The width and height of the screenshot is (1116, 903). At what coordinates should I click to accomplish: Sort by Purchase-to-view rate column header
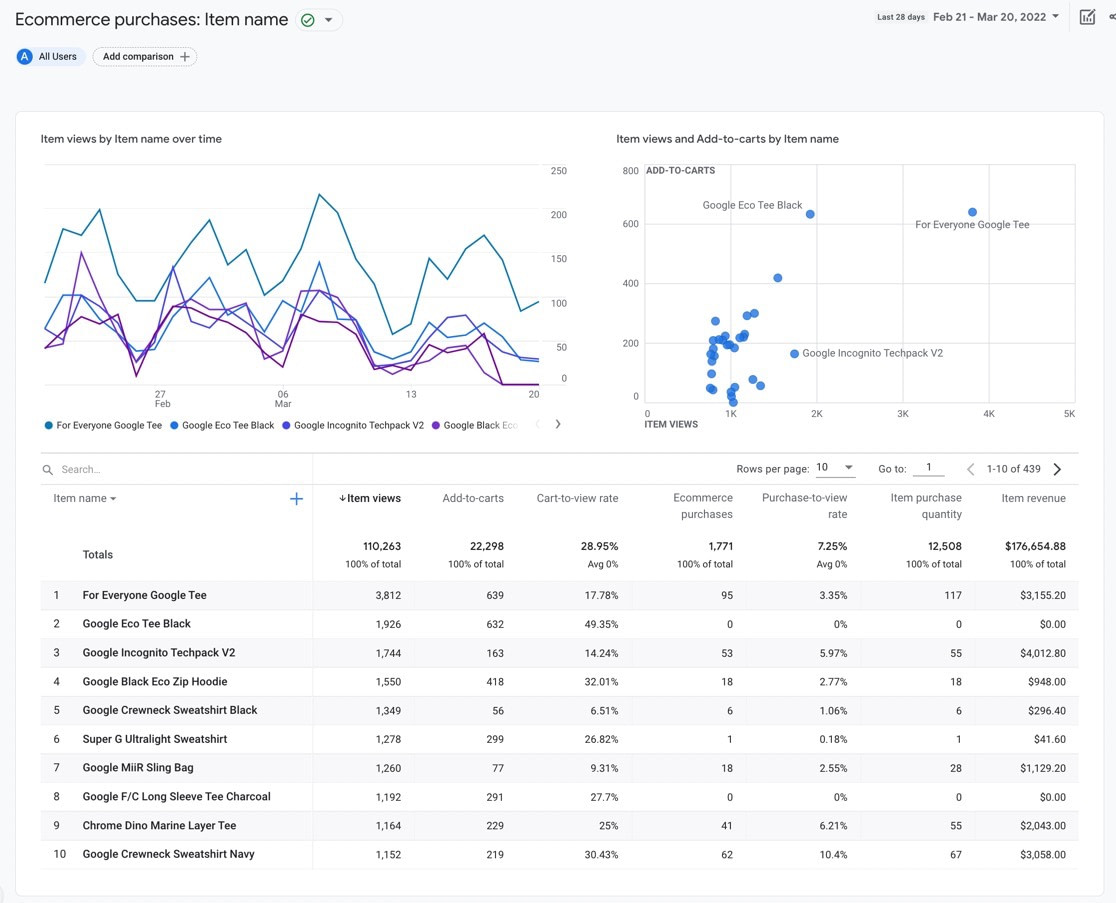pos(804,506)
